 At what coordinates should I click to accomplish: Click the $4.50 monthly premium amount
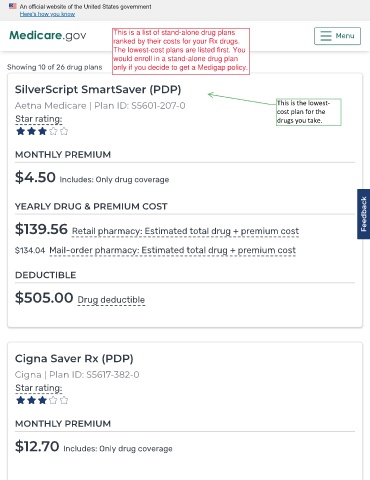[35, 177]
